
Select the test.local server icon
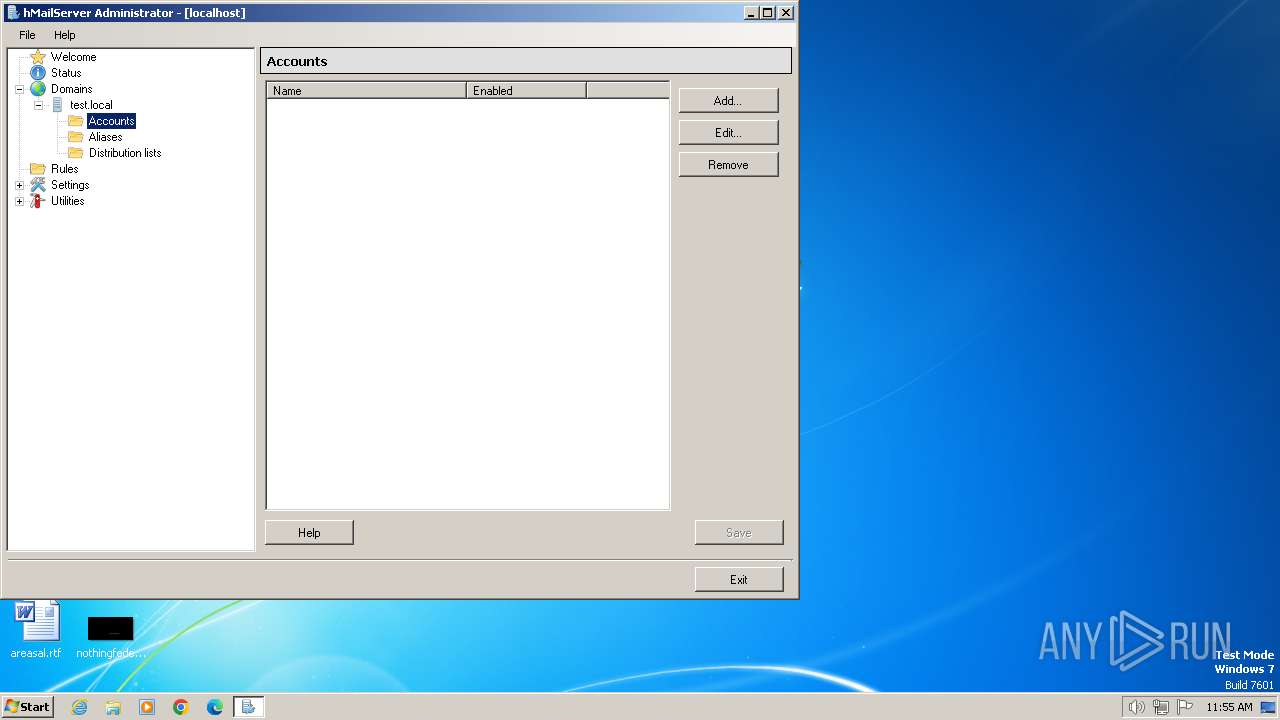pyautogui.click(x=57, y=105)
